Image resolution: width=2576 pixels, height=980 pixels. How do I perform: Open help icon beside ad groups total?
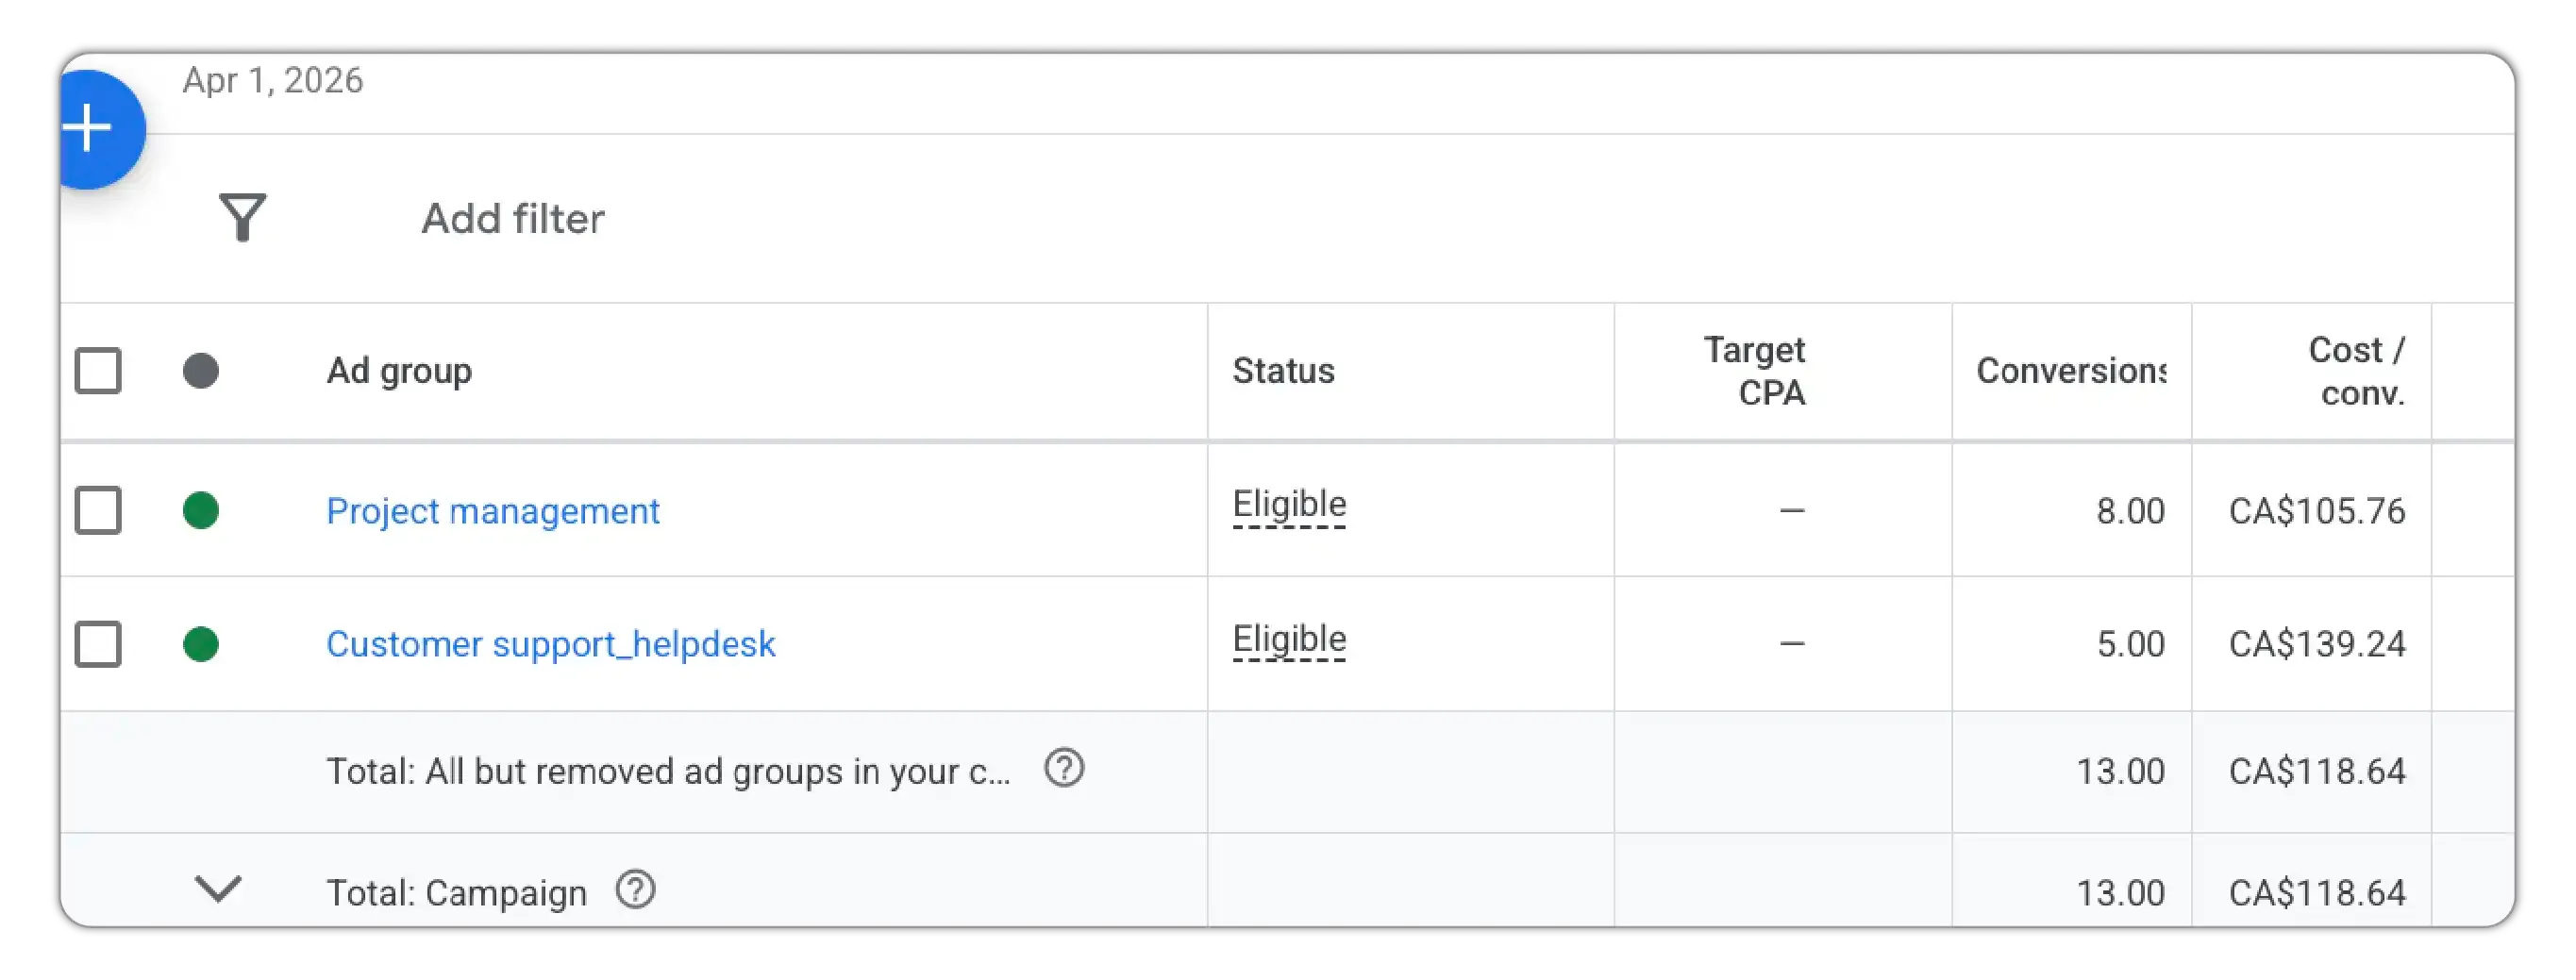click(x=1064, y=769)
